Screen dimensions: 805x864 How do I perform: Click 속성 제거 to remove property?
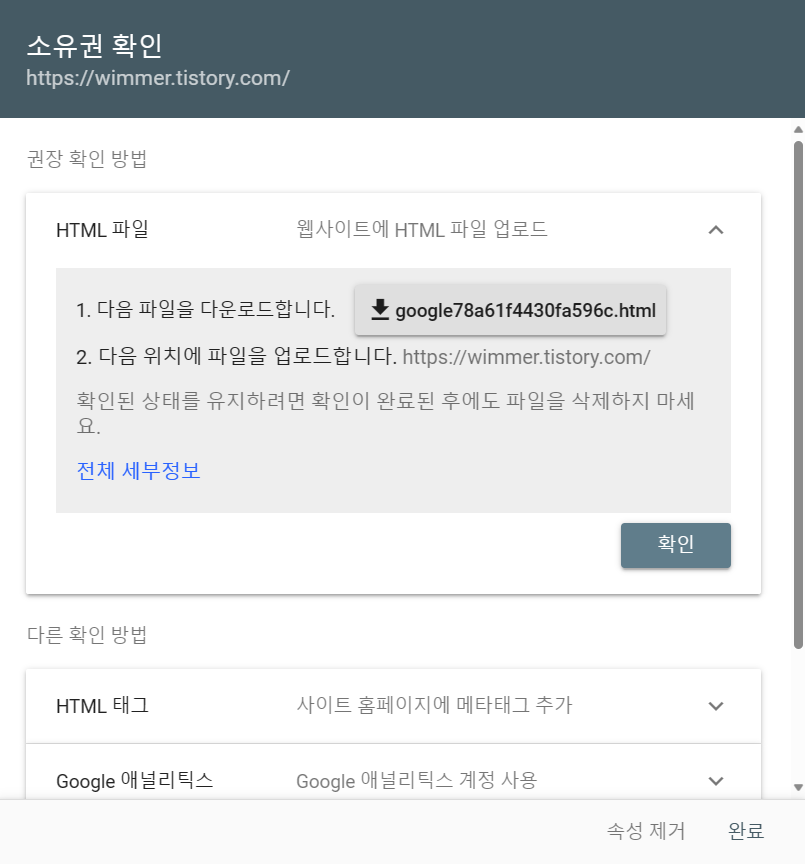[646, 830]
